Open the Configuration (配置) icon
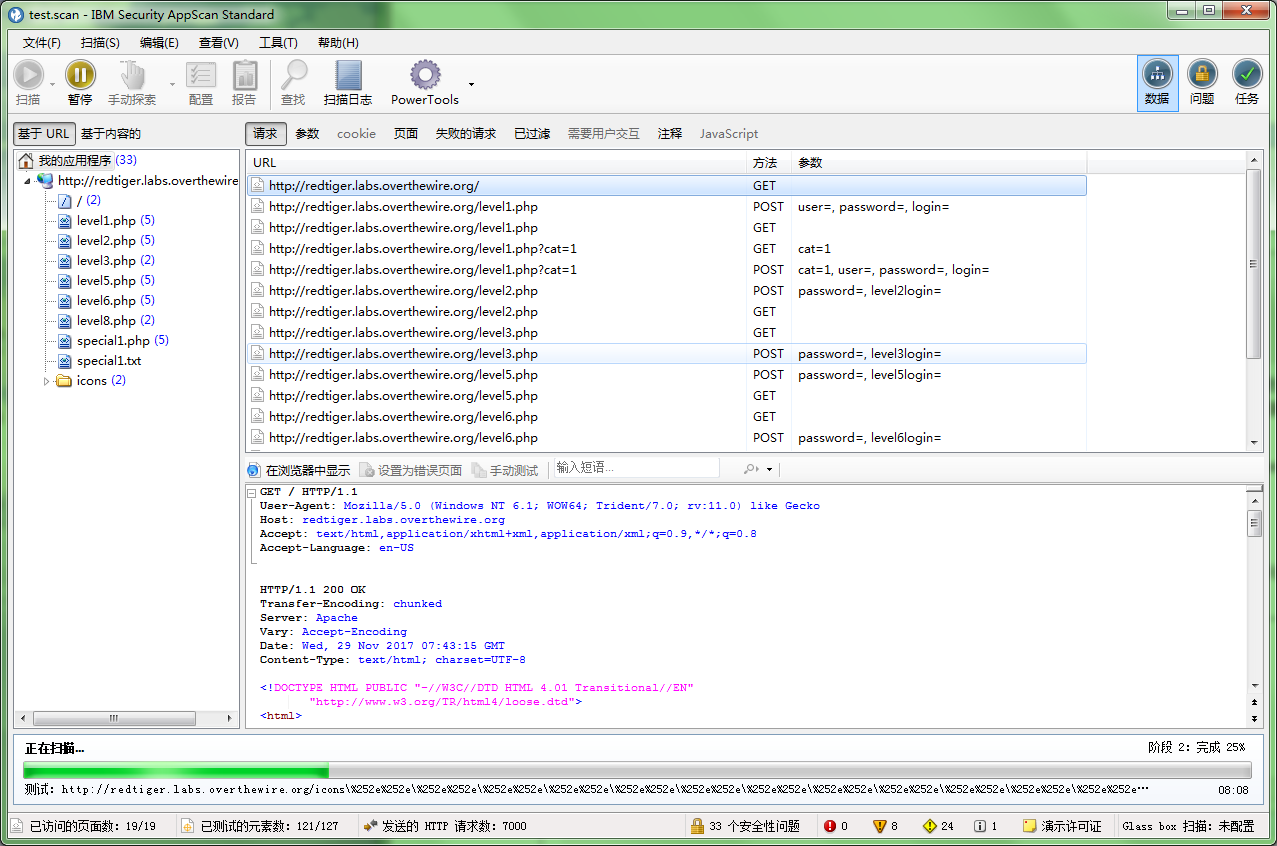This screenshot has width=1277, height=846. [201, 75]
